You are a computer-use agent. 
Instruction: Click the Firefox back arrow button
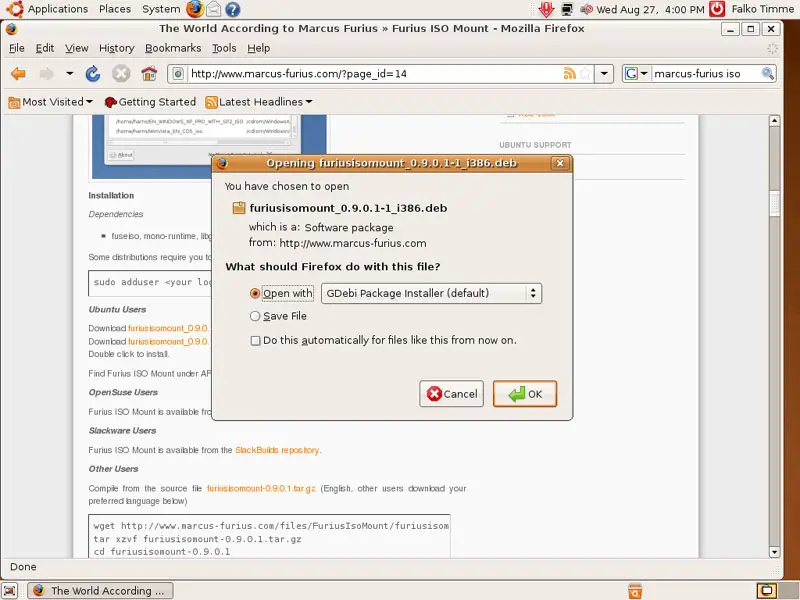pyautogui.click(x=18, y=74)
